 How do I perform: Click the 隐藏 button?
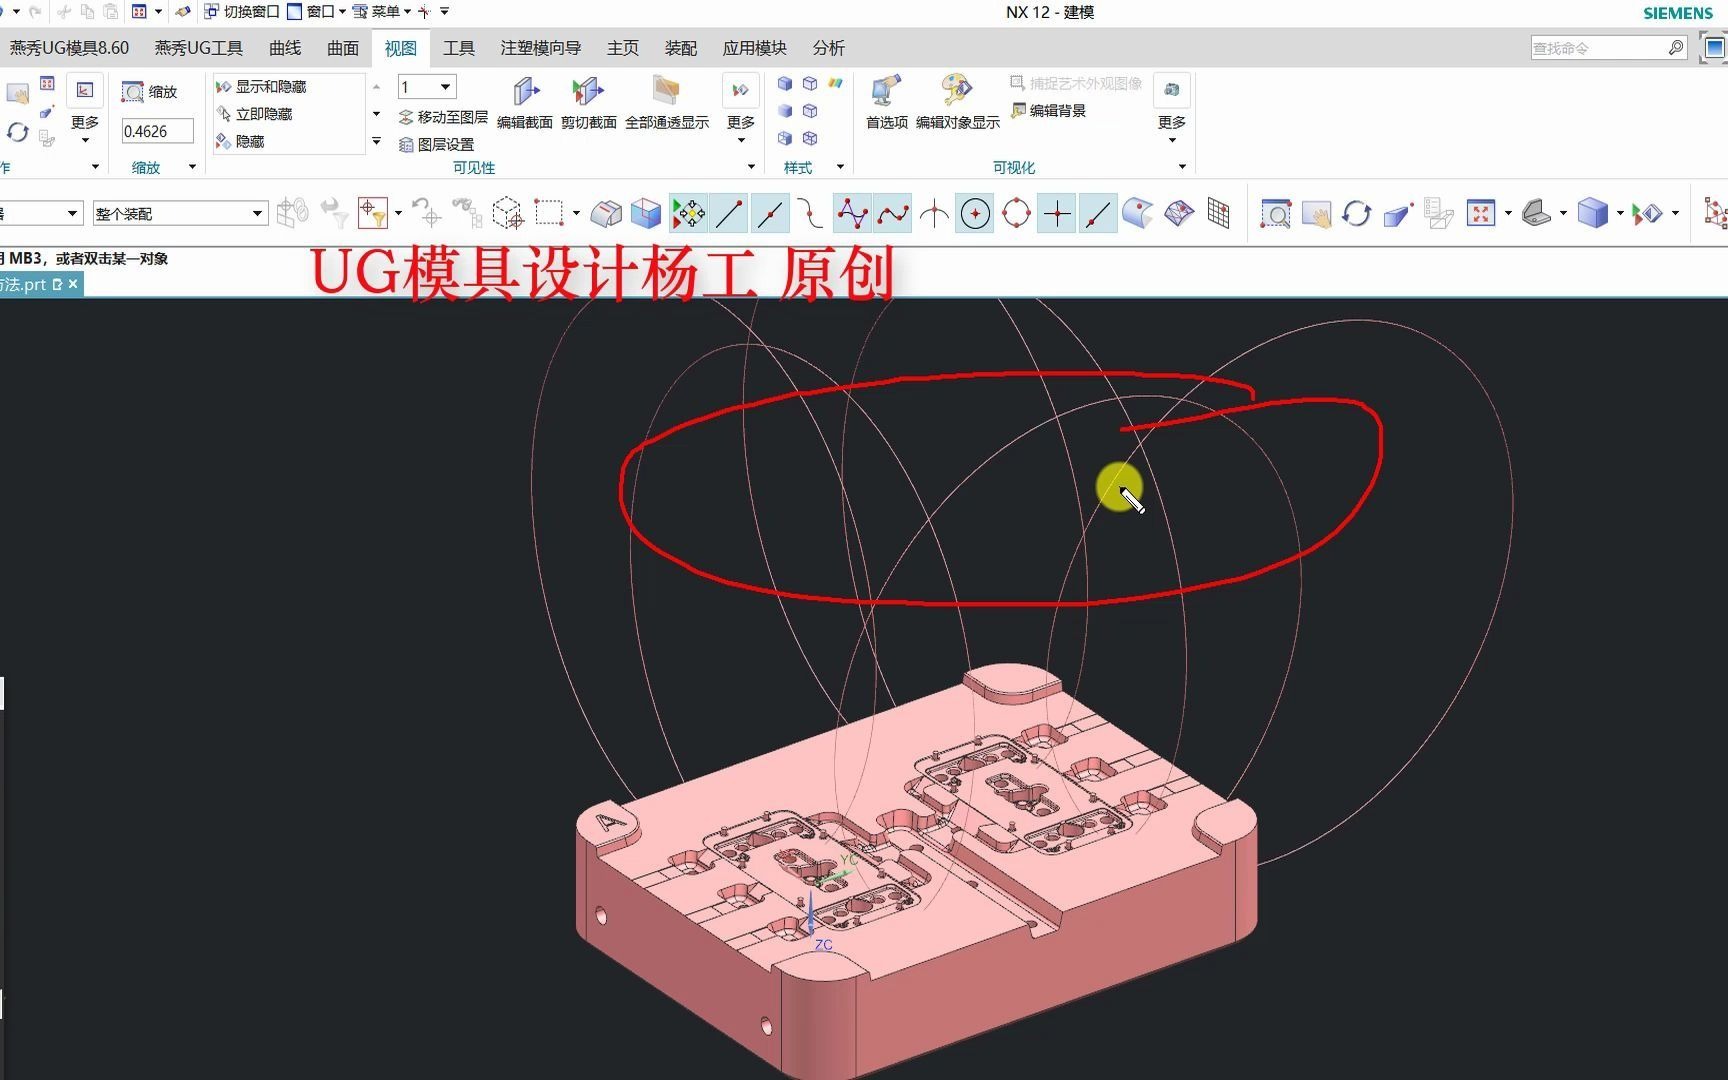click(x=240, y=142)
